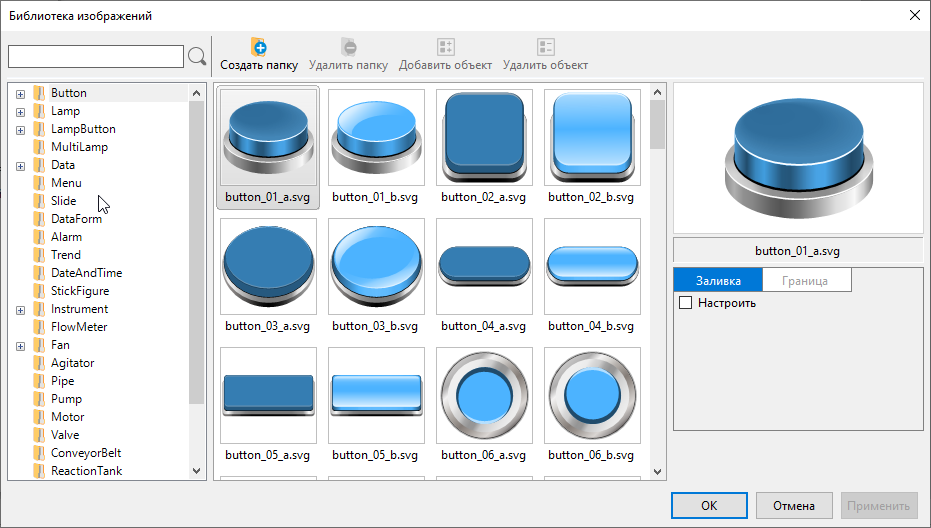Viewport: 931px width, 528px height.
Task: Pick button_05_a.svg rectangular button
Action: point(268,395)
